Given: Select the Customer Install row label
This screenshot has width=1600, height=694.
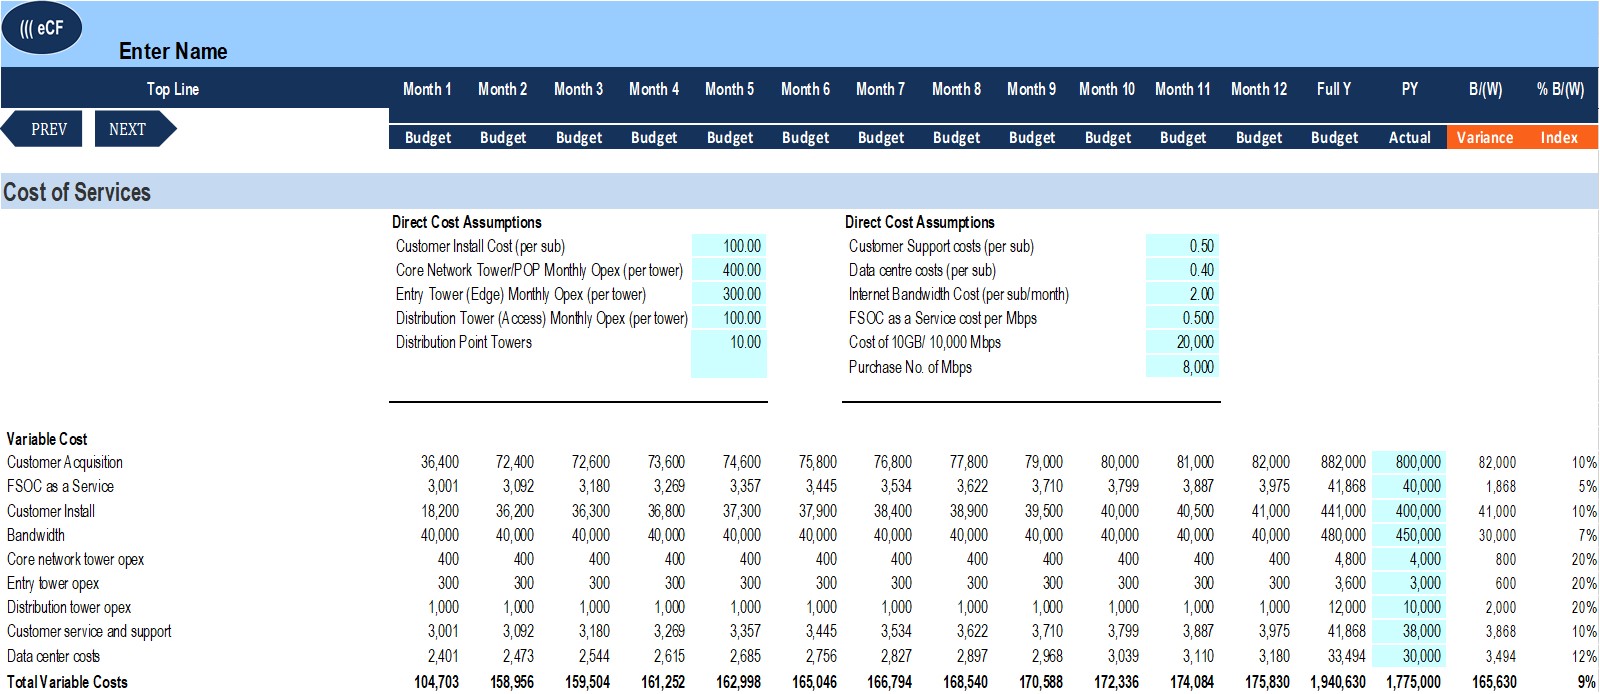Looking at the screenshot, I should 51,511.
